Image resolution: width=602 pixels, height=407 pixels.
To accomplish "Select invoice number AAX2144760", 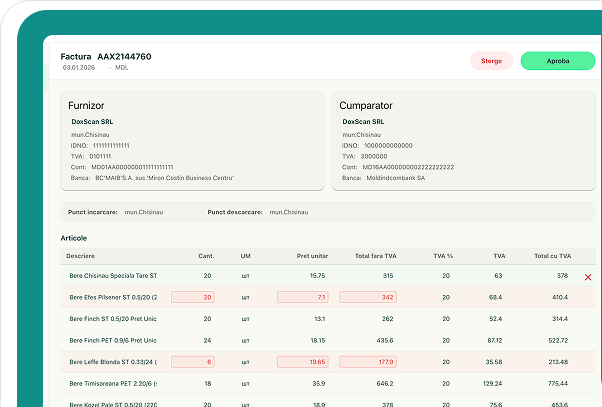I will [x=124, y=57].
